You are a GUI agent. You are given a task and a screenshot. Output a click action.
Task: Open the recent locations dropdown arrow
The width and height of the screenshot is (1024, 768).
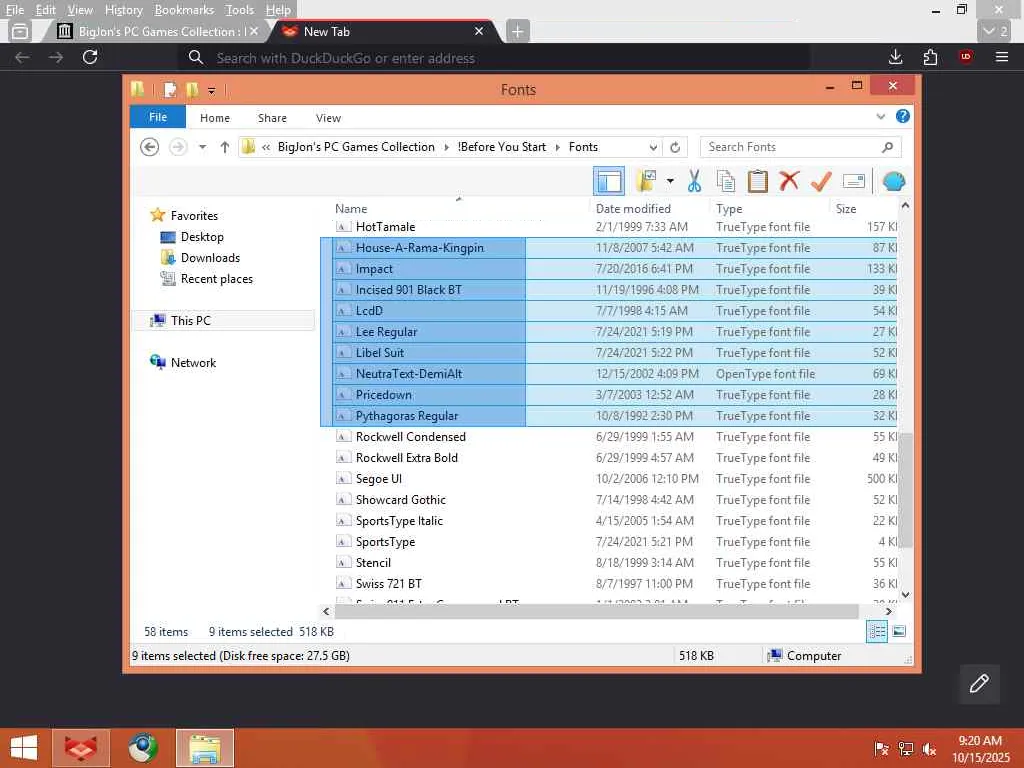click(202, 147)
